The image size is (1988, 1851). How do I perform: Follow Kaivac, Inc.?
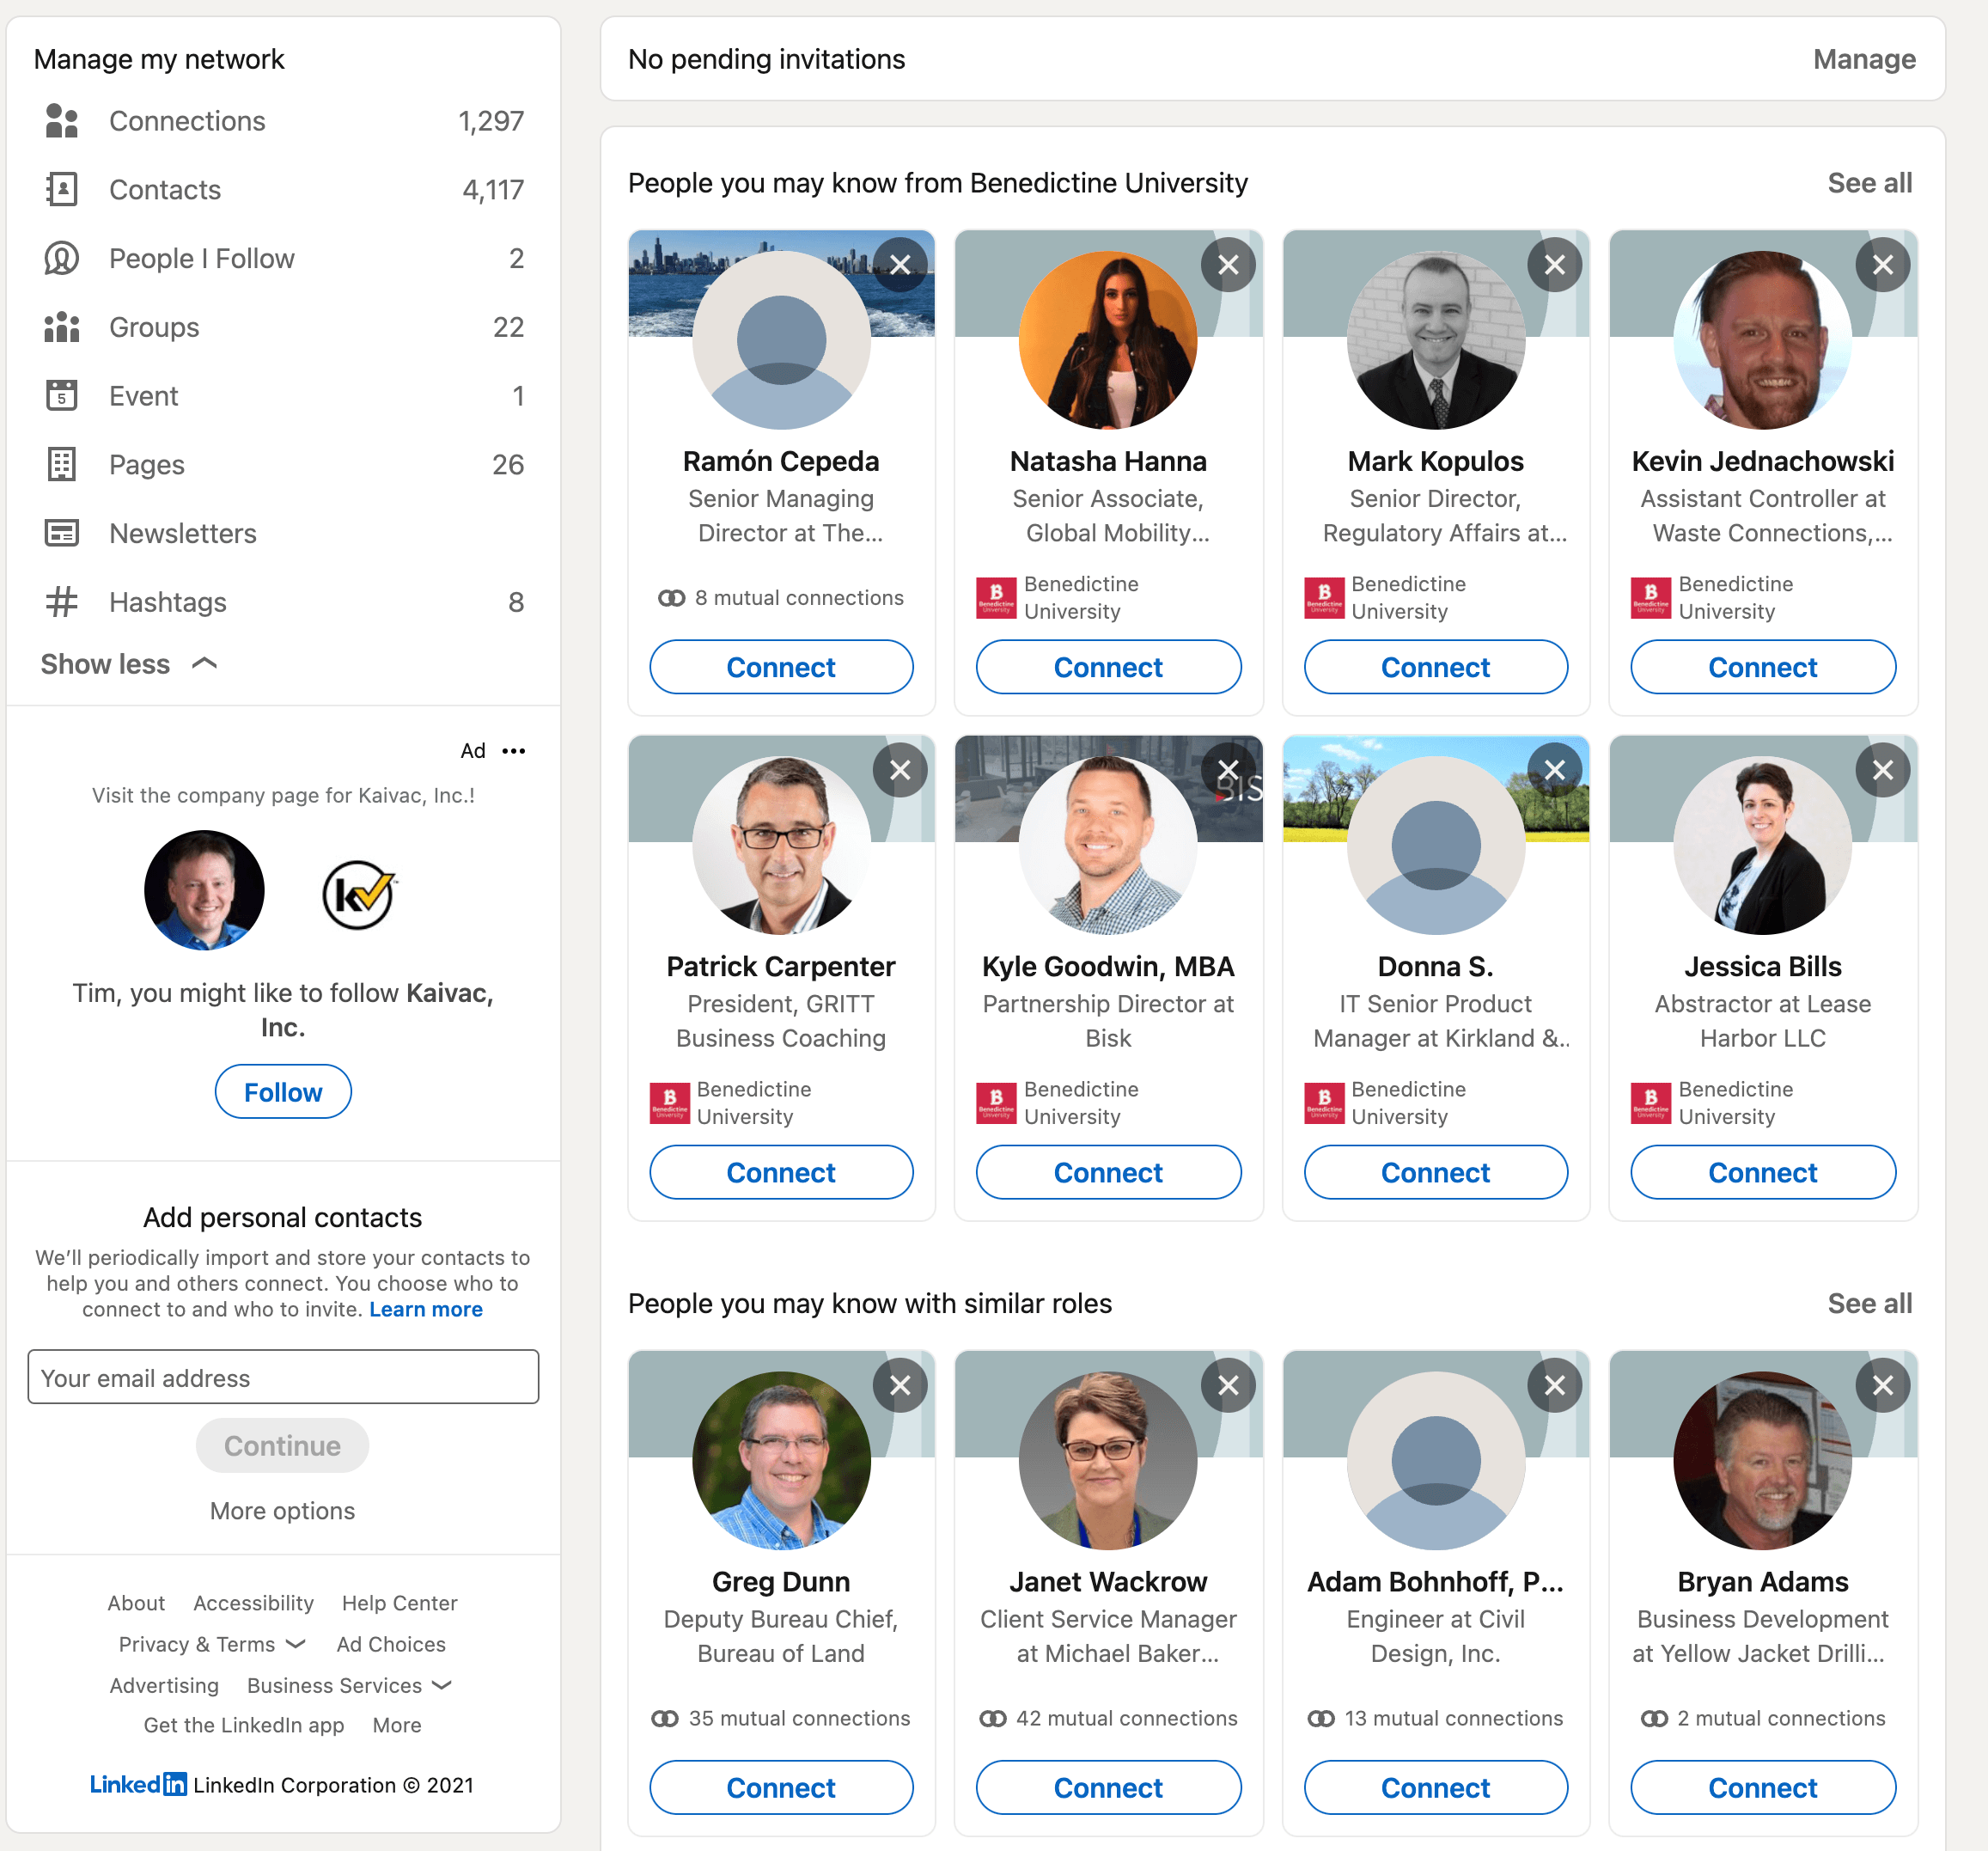pos(283,1092)
